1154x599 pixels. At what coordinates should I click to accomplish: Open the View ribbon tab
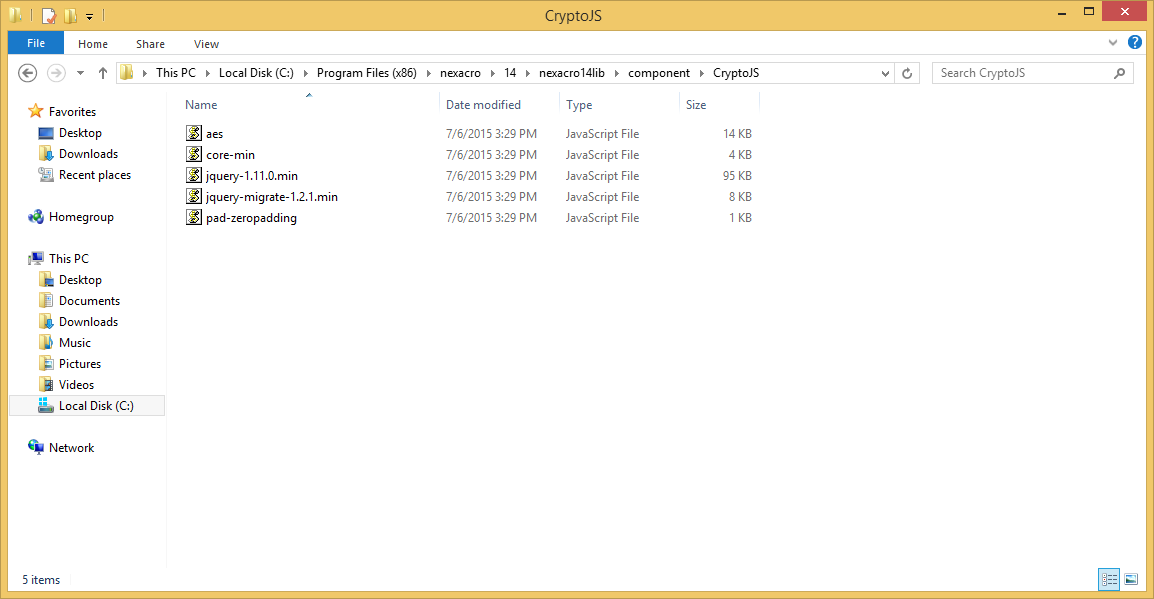[x=206, y=43]
